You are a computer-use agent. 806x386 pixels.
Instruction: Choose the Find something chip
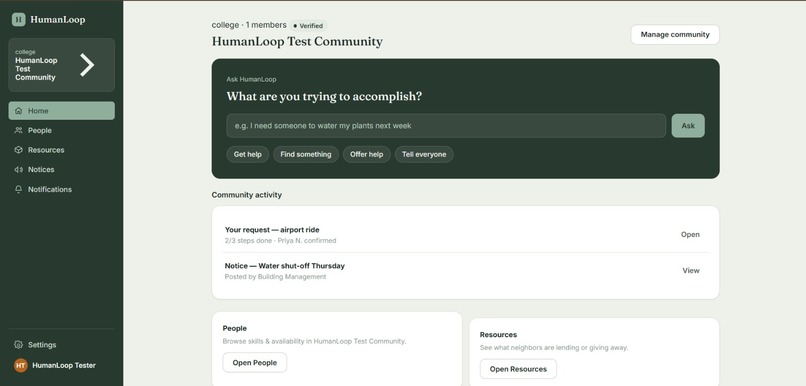tap(306, 154)
